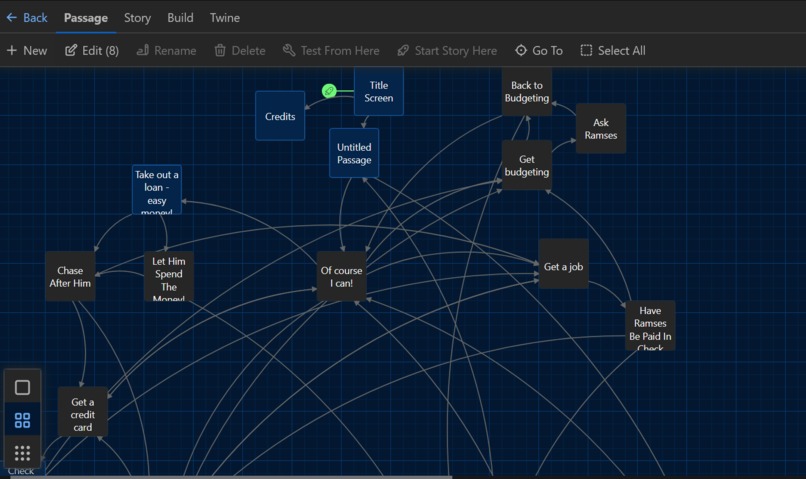Click Edit (8) in toolbar
This screenshot has width=806, height=479.
[92, 50]
